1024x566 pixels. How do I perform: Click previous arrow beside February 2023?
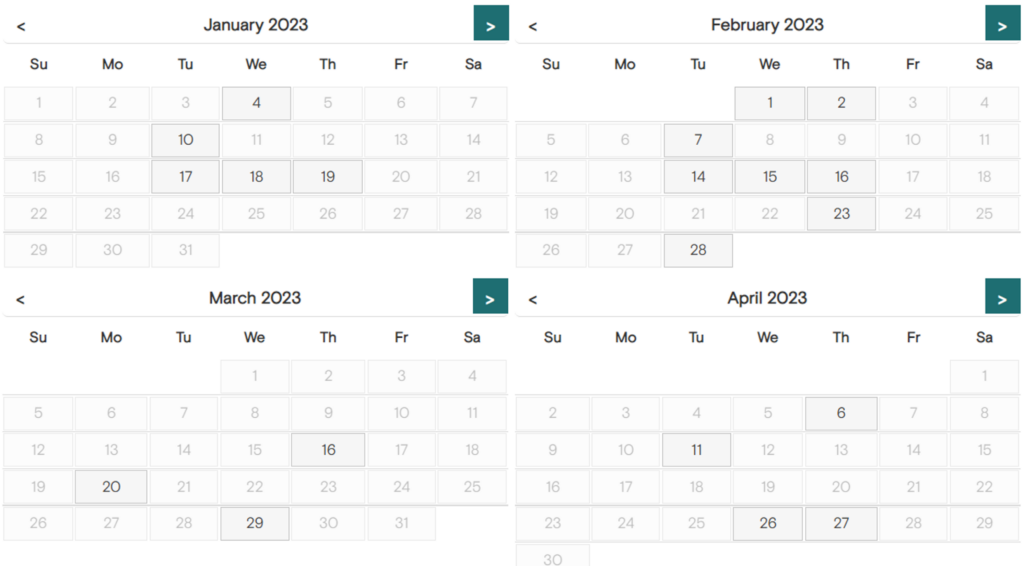coord(533,26)
